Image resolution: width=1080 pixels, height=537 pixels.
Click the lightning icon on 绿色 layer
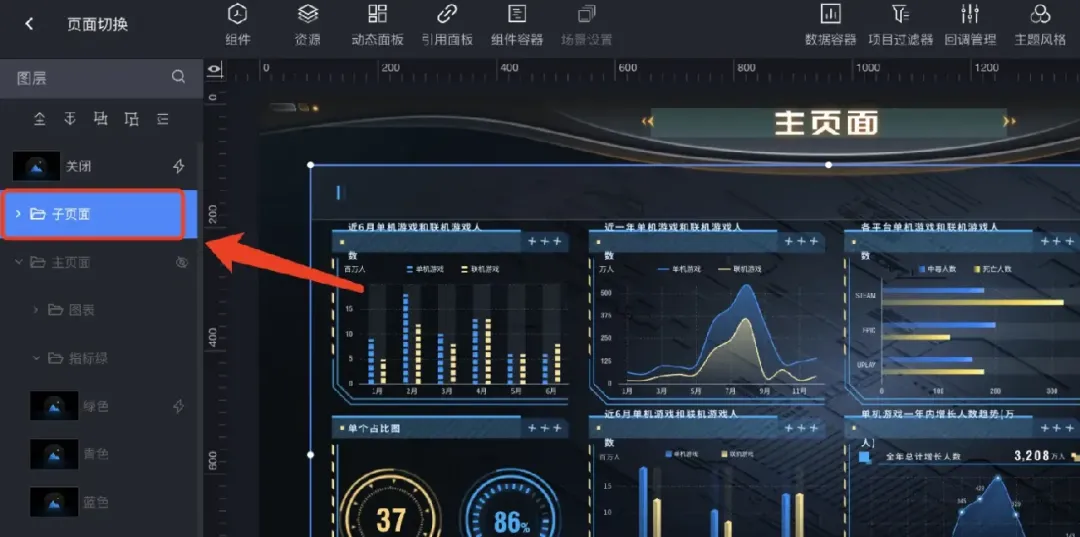[178, 406]
